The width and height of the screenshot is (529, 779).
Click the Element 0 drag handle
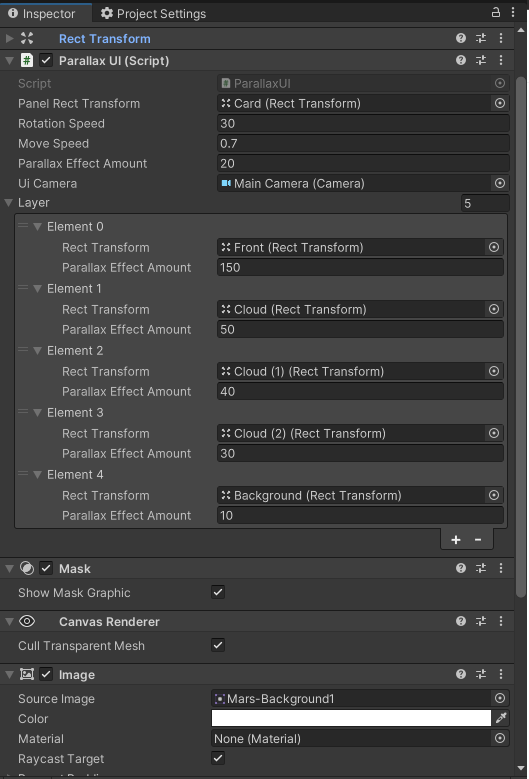23,226
